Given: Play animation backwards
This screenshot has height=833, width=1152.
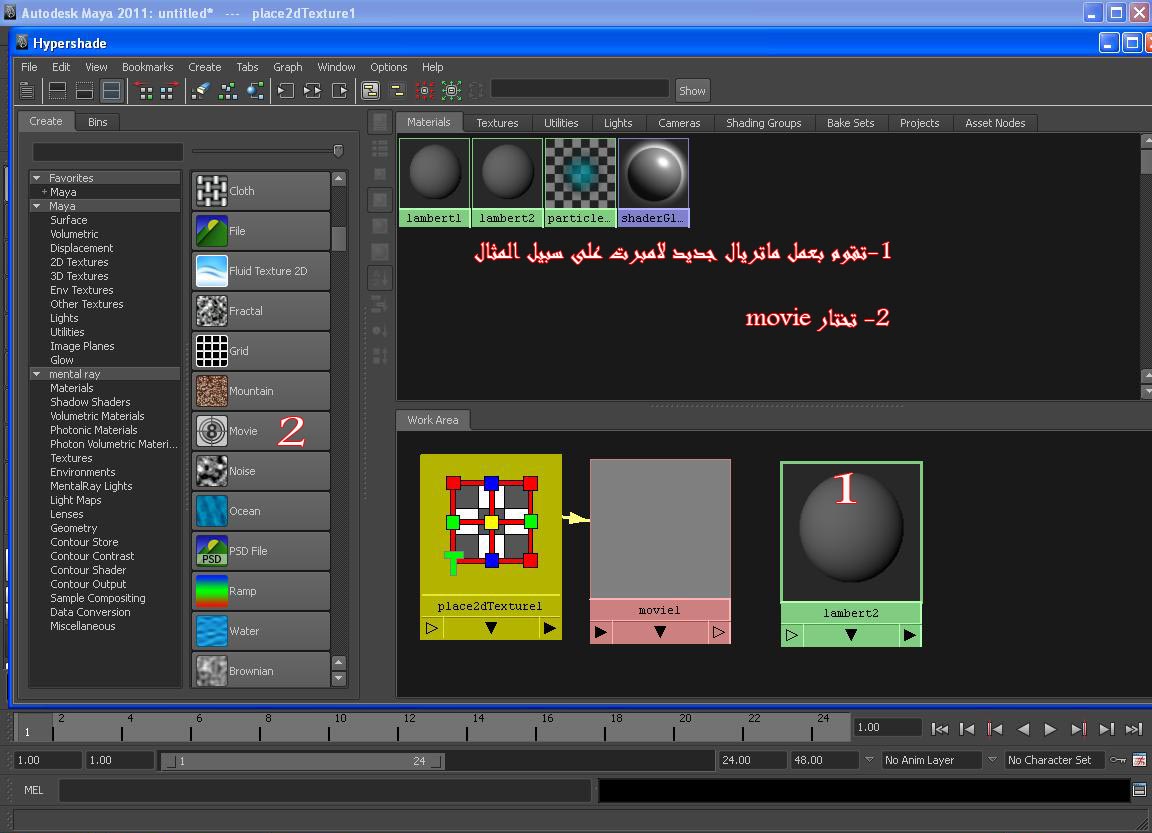Looking at the screenshot, I should pos(1023,729).
